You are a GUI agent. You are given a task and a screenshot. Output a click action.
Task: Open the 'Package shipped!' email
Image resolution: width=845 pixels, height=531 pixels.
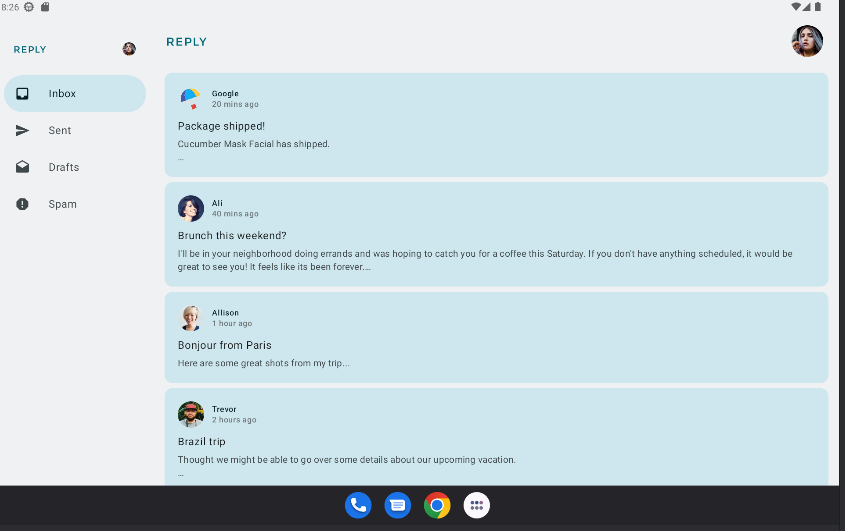point(496,125)
